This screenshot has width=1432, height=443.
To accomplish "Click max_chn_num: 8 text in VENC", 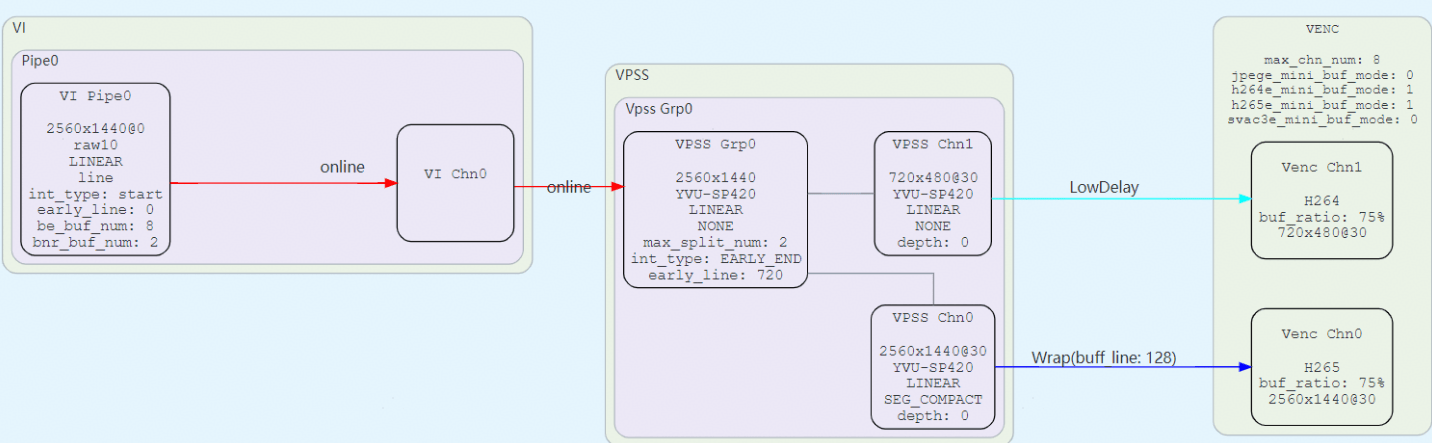I will (x=1321, y=61).
